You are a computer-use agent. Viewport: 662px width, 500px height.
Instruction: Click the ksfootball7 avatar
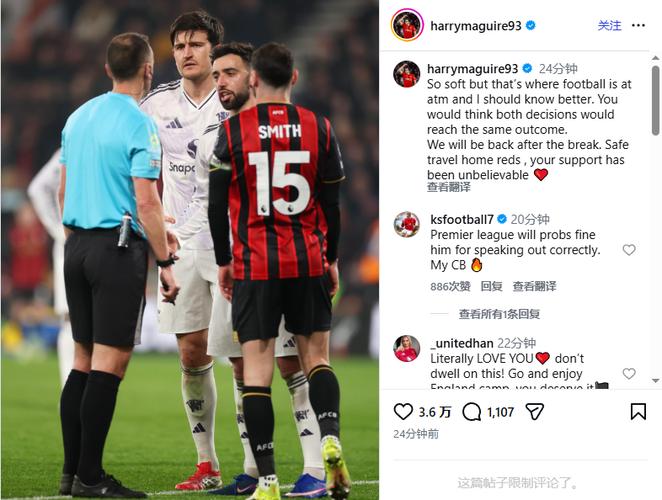pyautogui.click(x=407, y=225)
